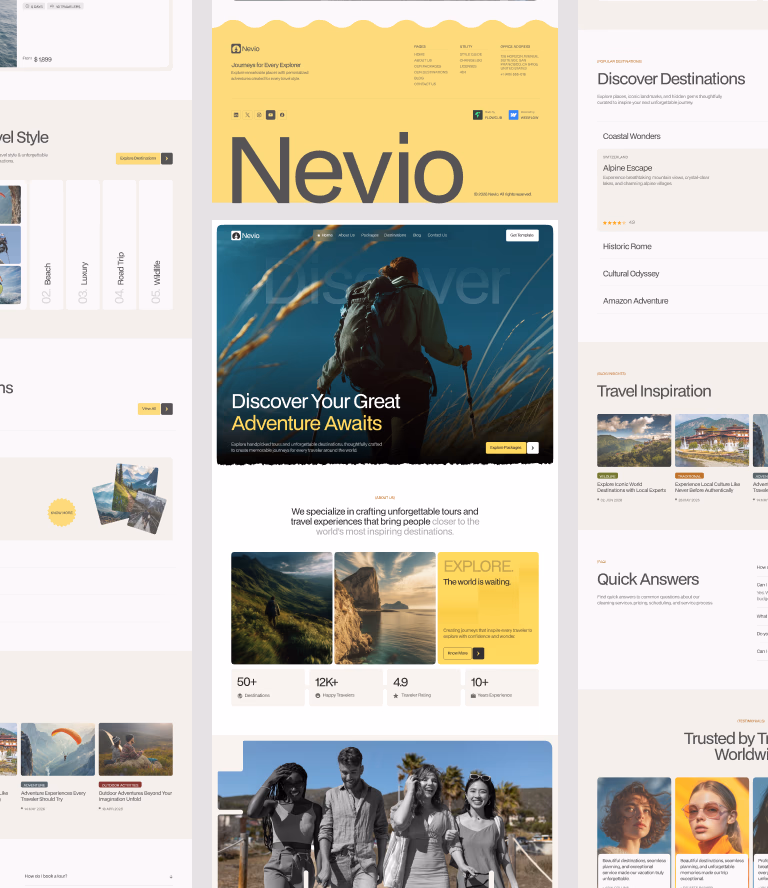The image size is (768, 888).
Task: Click the hiker-on-hillside image in About section
Action: click(x=281, y=608)
